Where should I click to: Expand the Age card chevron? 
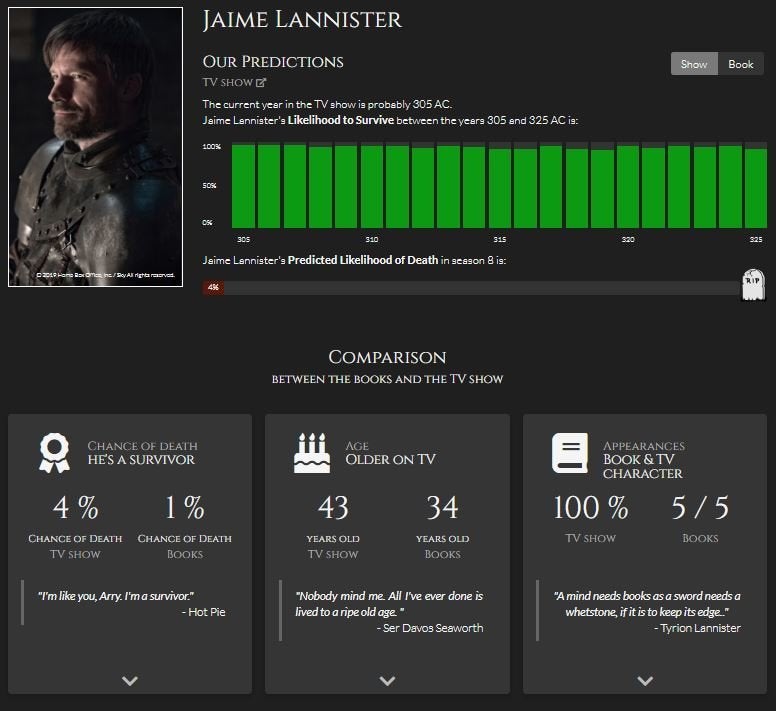click(x=387, y=681)
